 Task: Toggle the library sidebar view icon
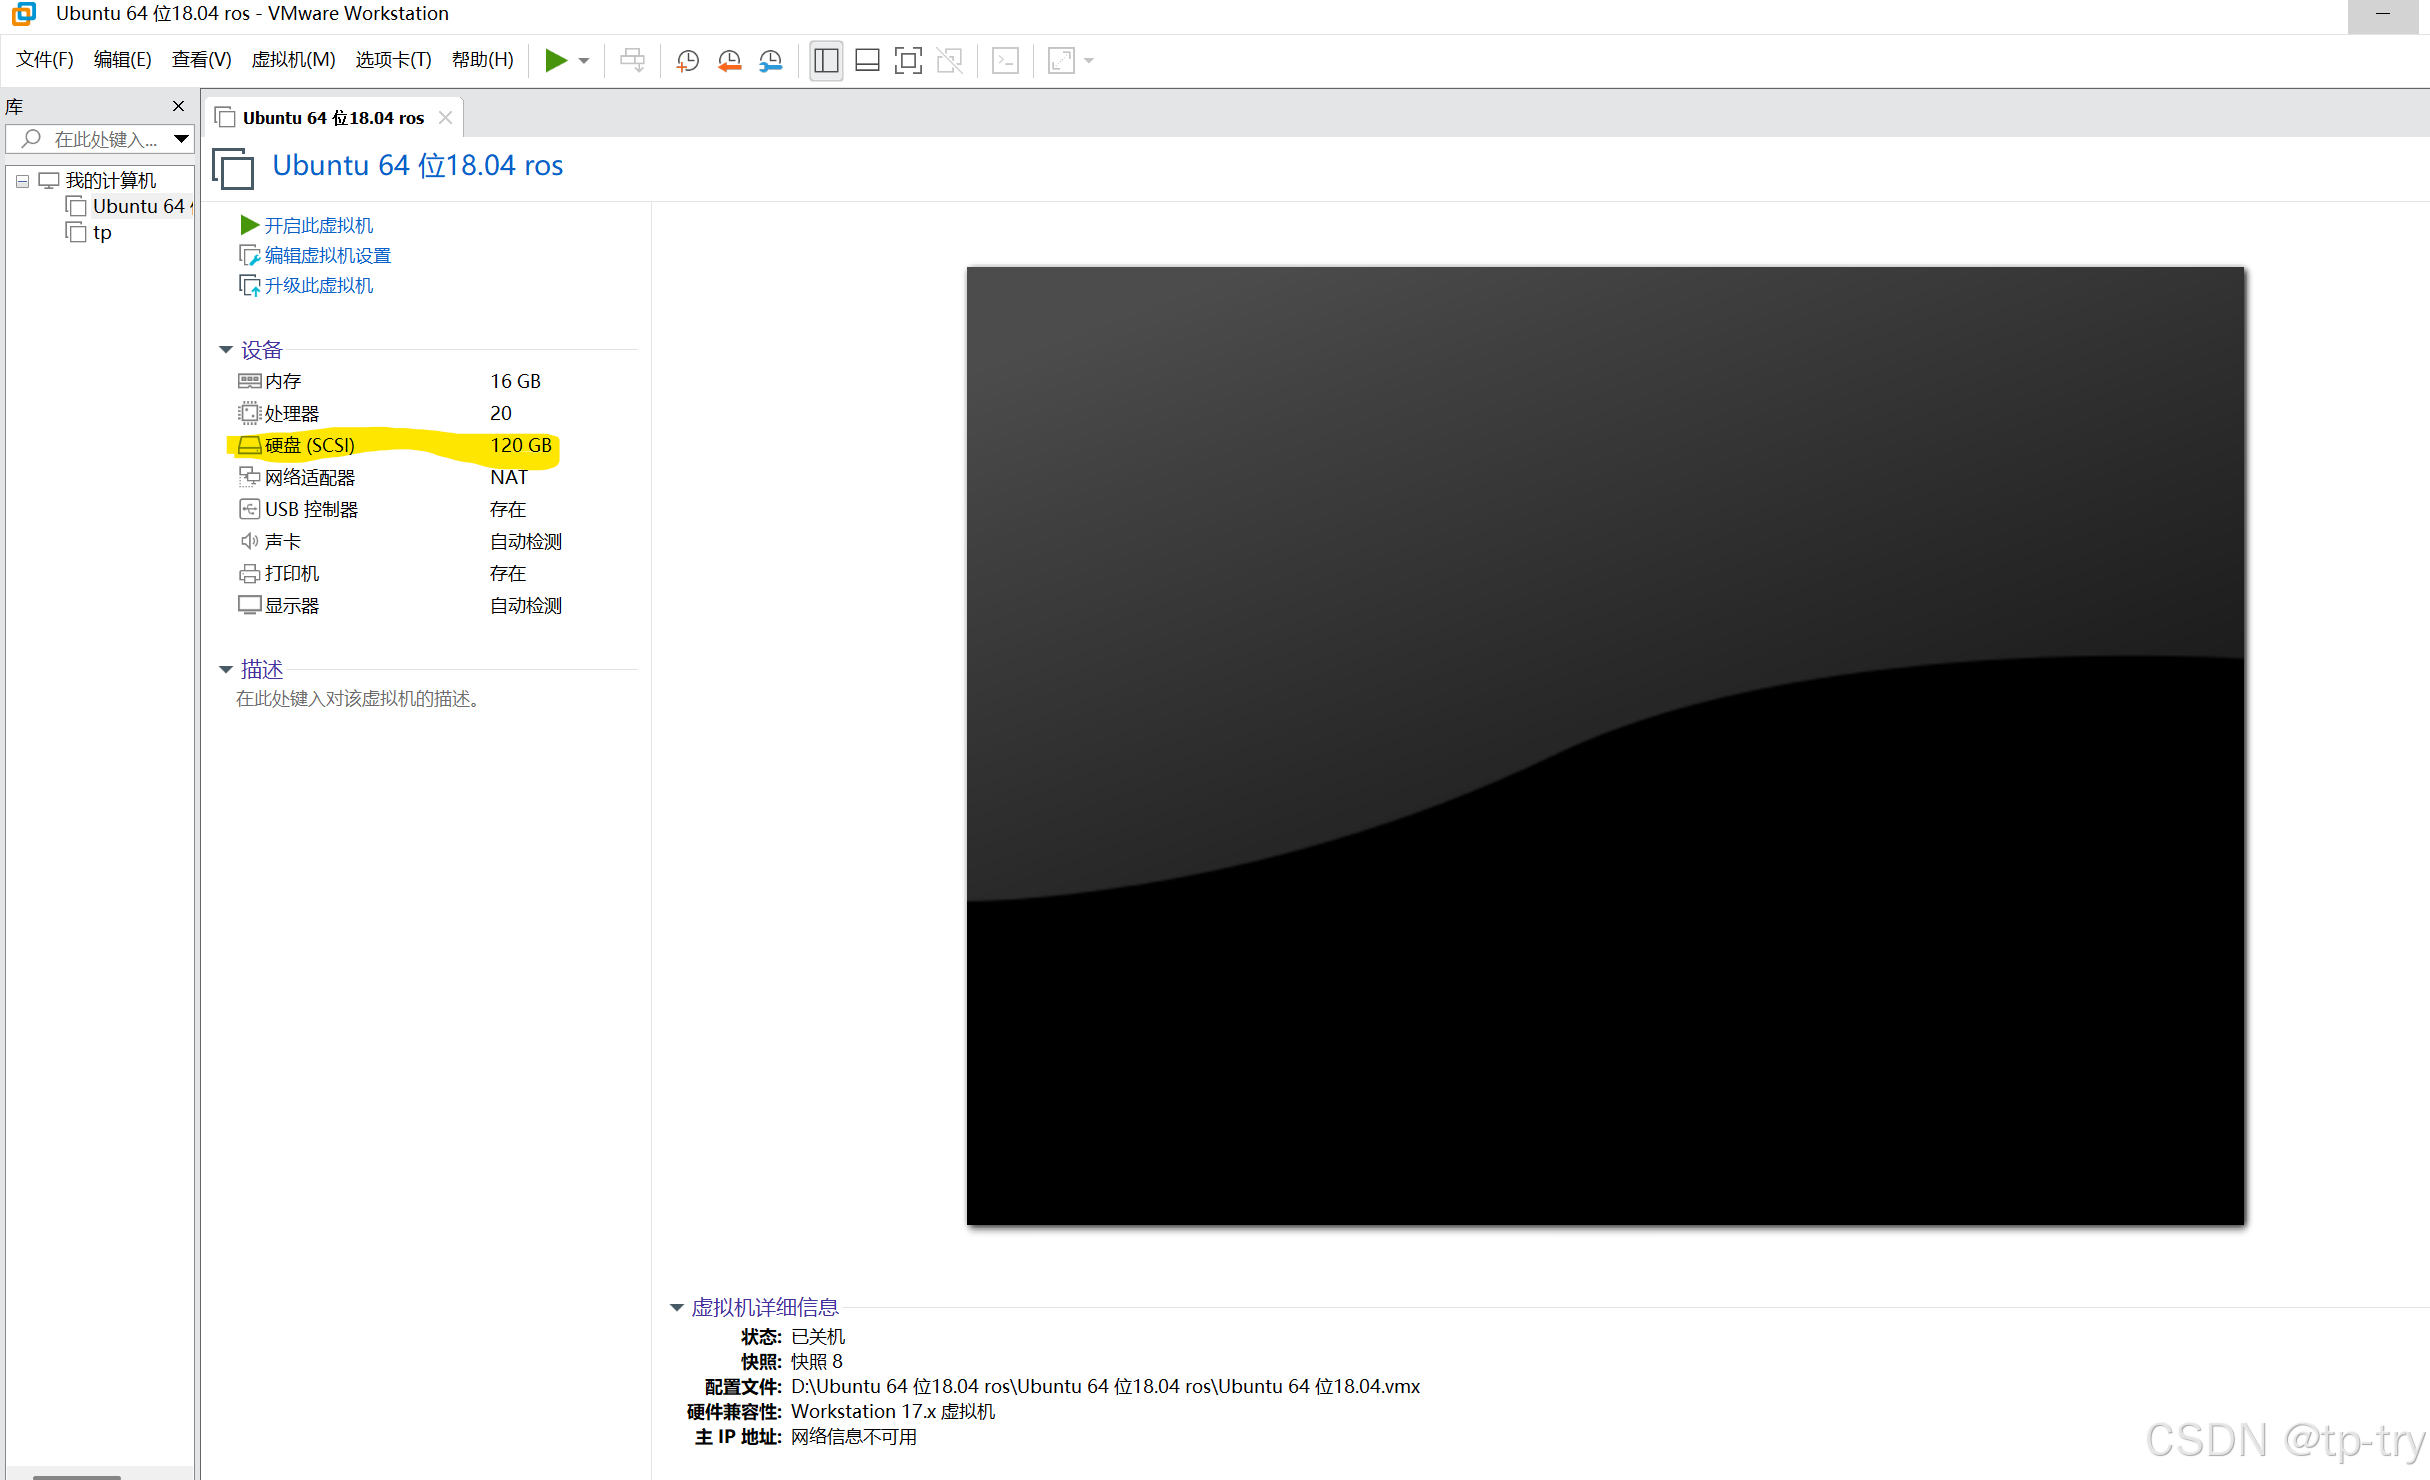(826, 61)
